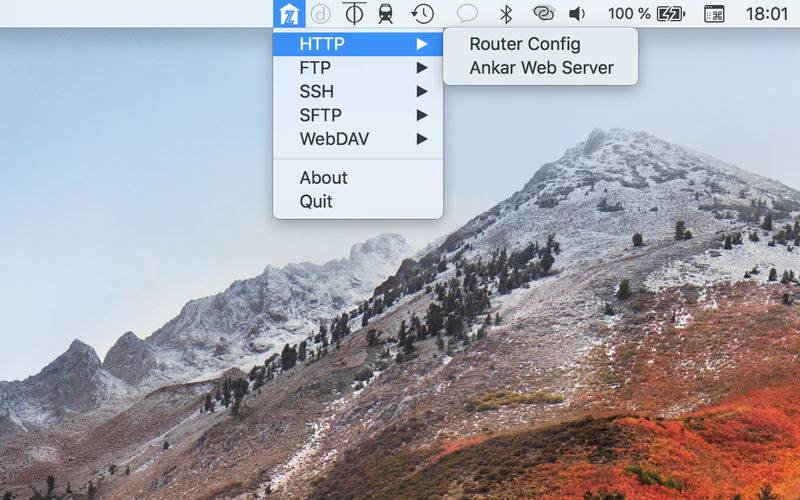Click the circle with vertical line menu bar icon
800x500 pixels.
[x=354, y=13]
